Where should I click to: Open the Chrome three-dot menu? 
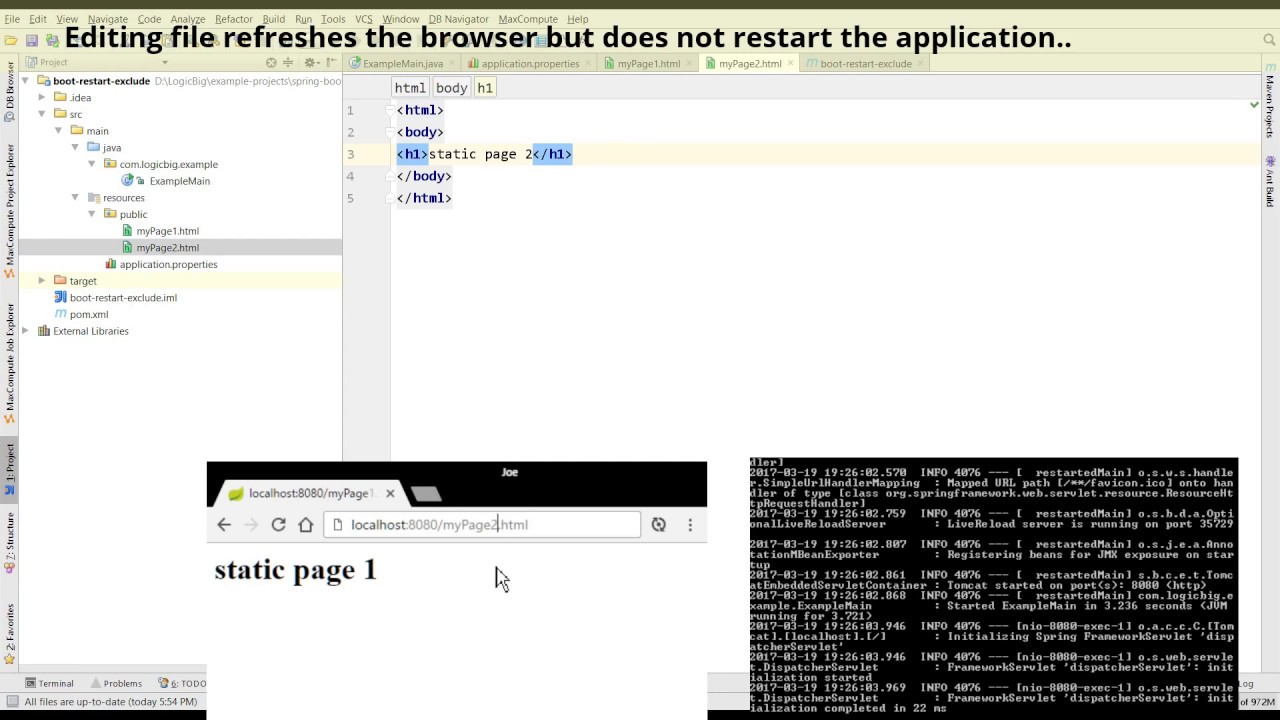(x=690, y=525)
